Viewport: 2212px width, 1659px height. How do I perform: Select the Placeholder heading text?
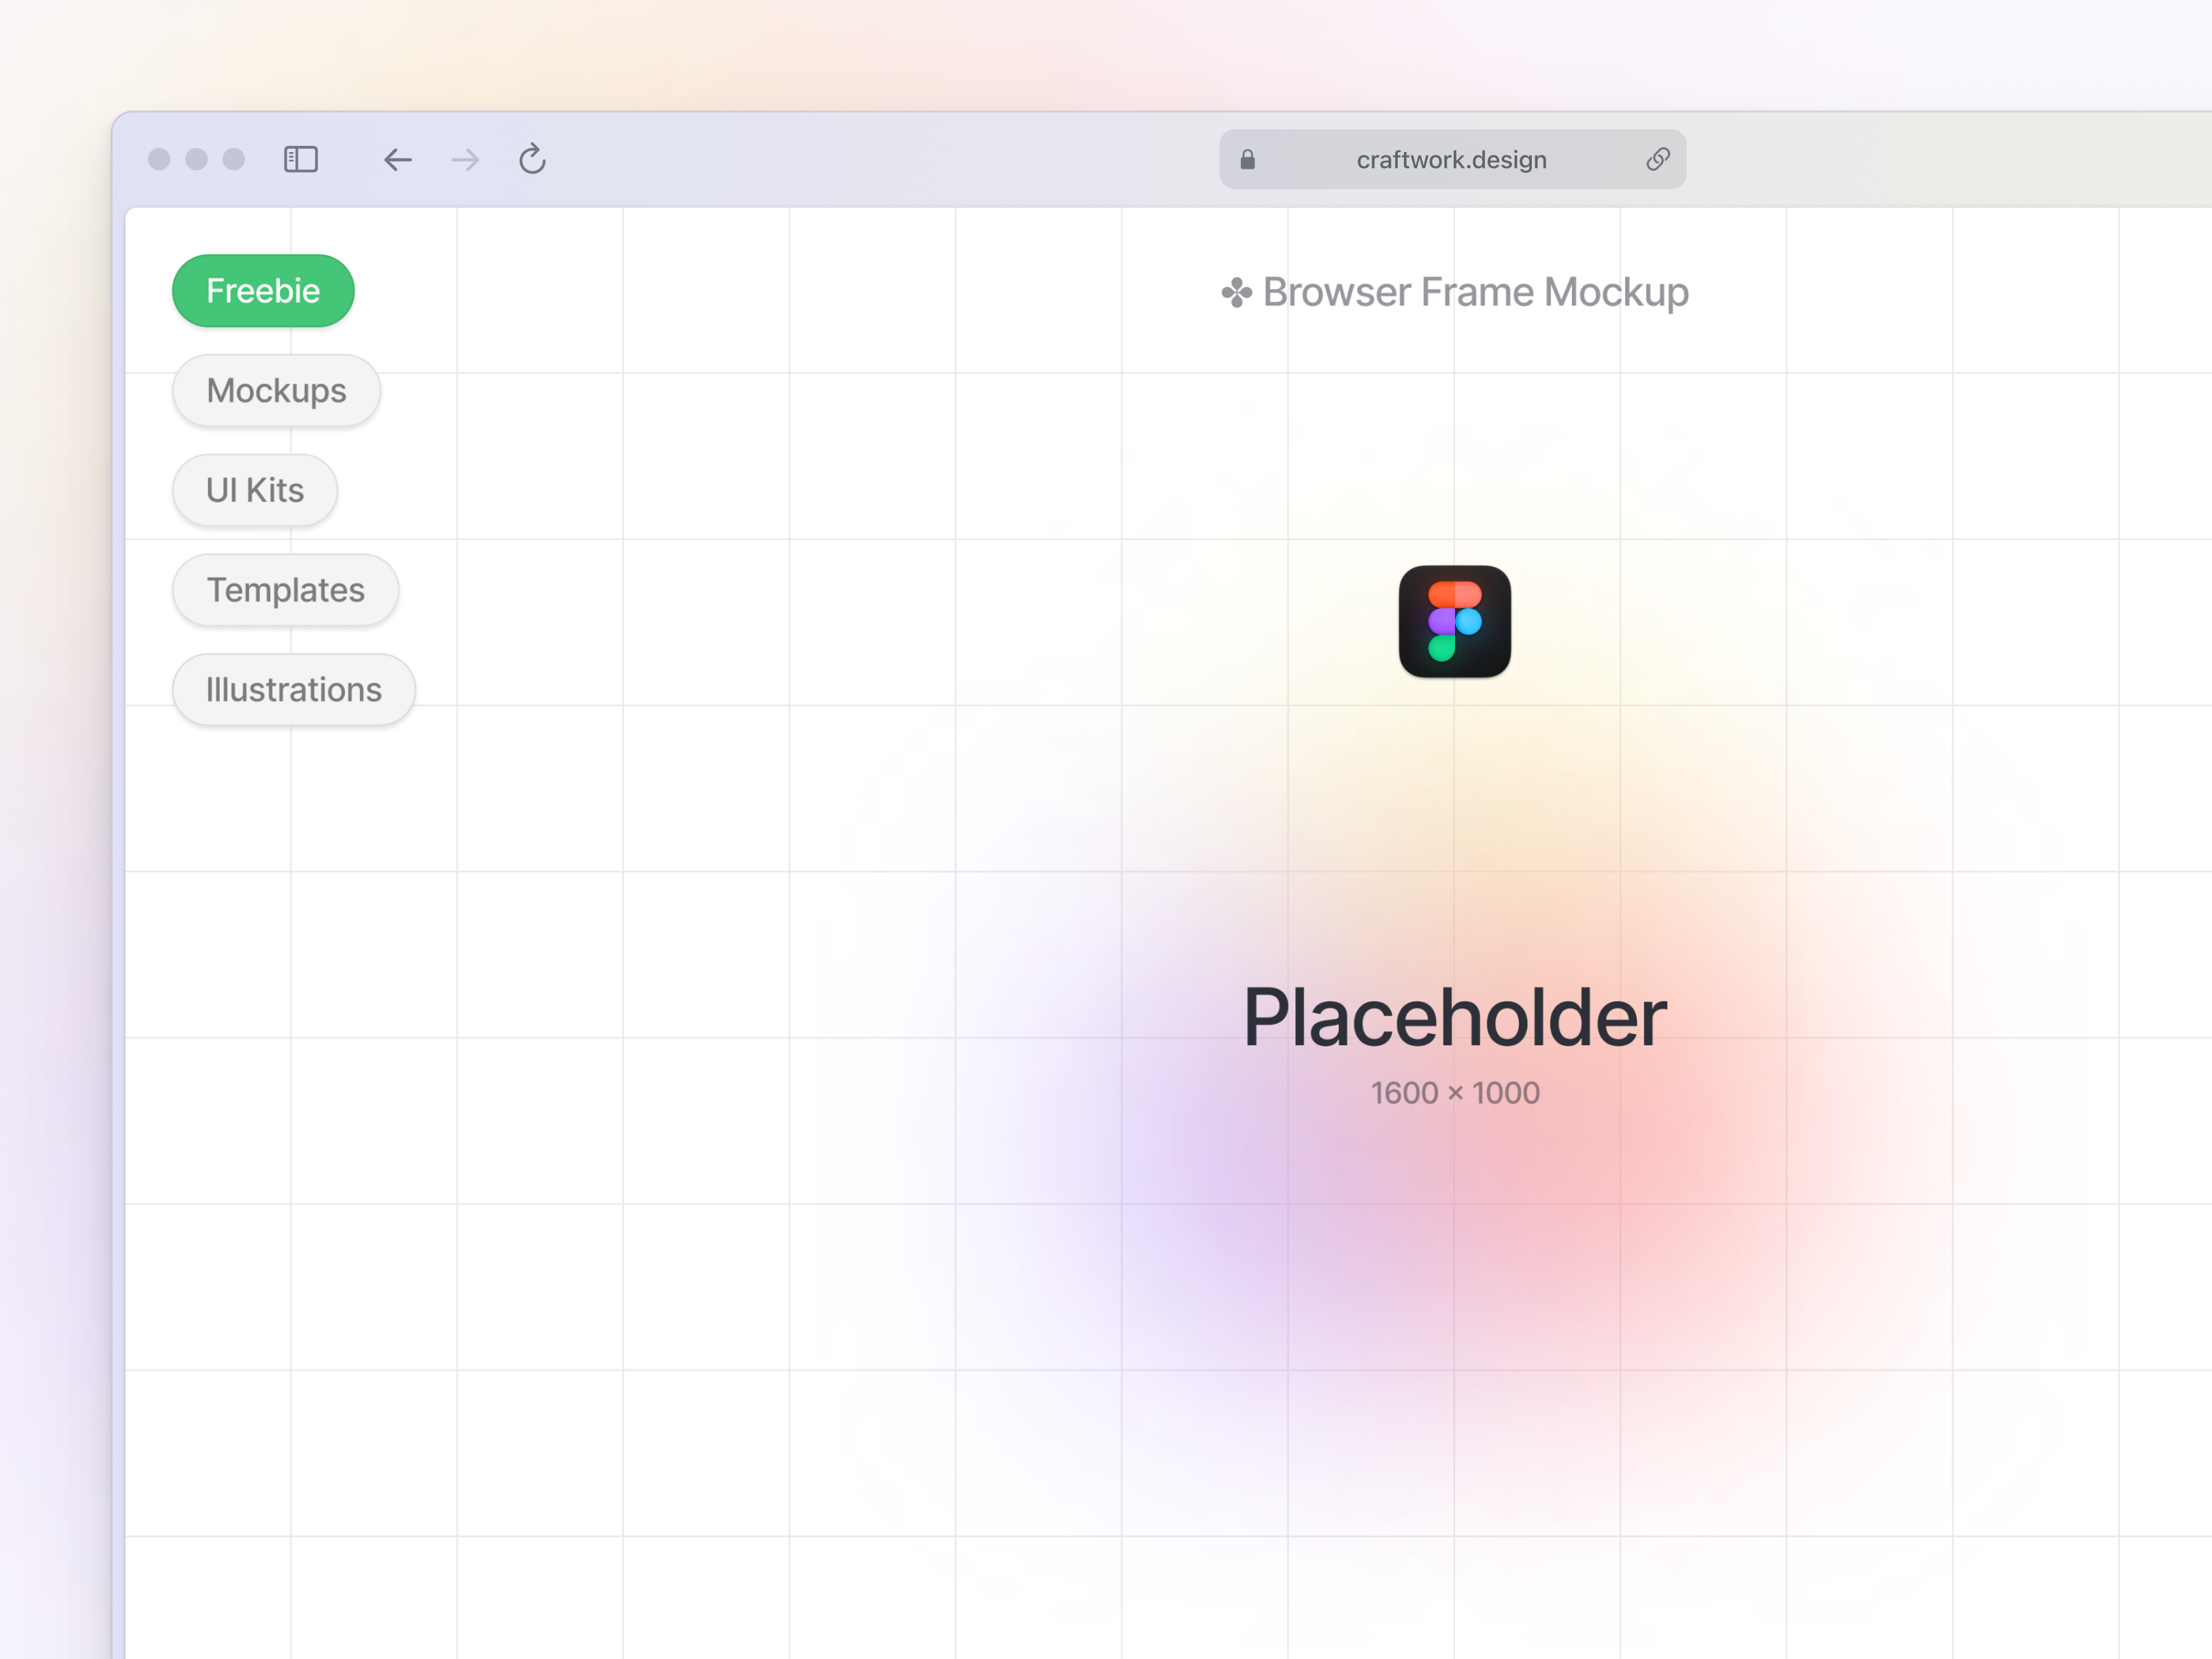pyautogui.click(x=1455, y=1017)
